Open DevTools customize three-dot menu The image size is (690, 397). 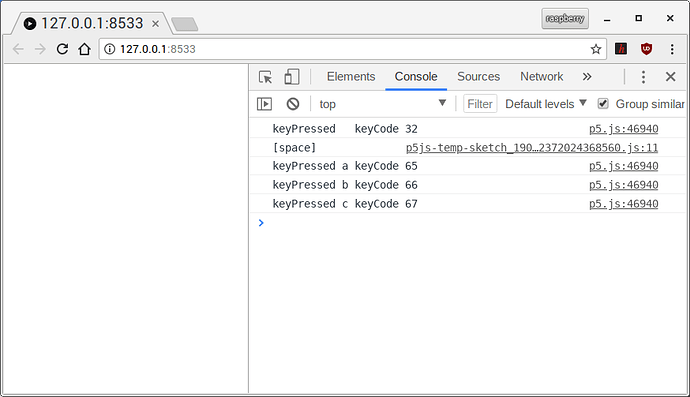[643, 77]
